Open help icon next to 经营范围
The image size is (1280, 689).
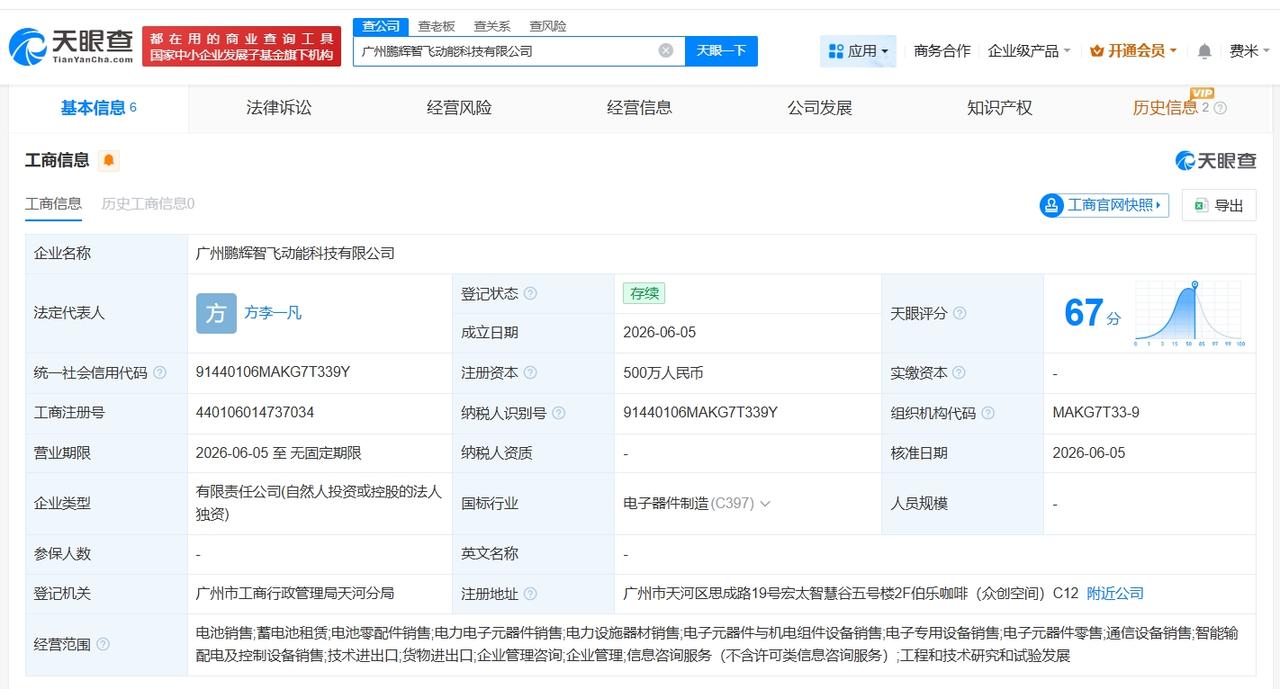tap(103, 645)
